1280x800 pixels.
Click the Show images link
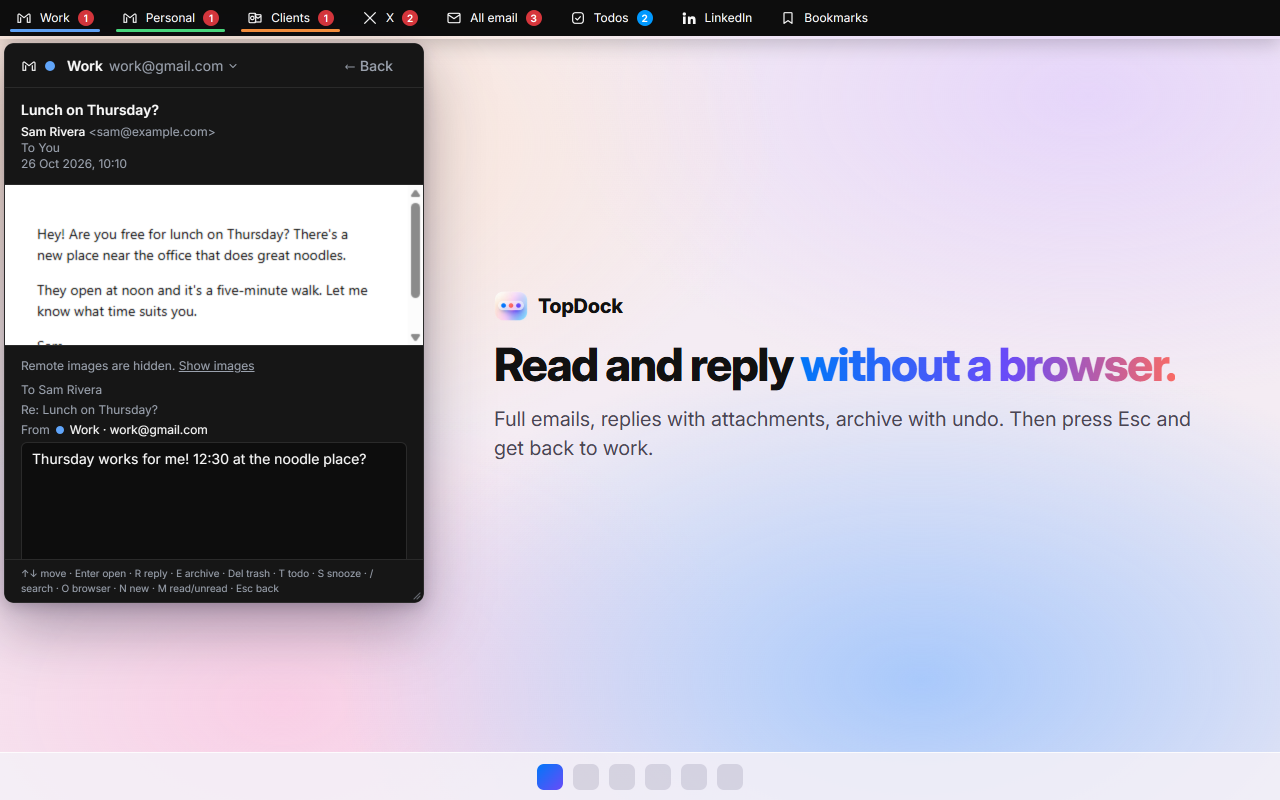pos(216,366)
